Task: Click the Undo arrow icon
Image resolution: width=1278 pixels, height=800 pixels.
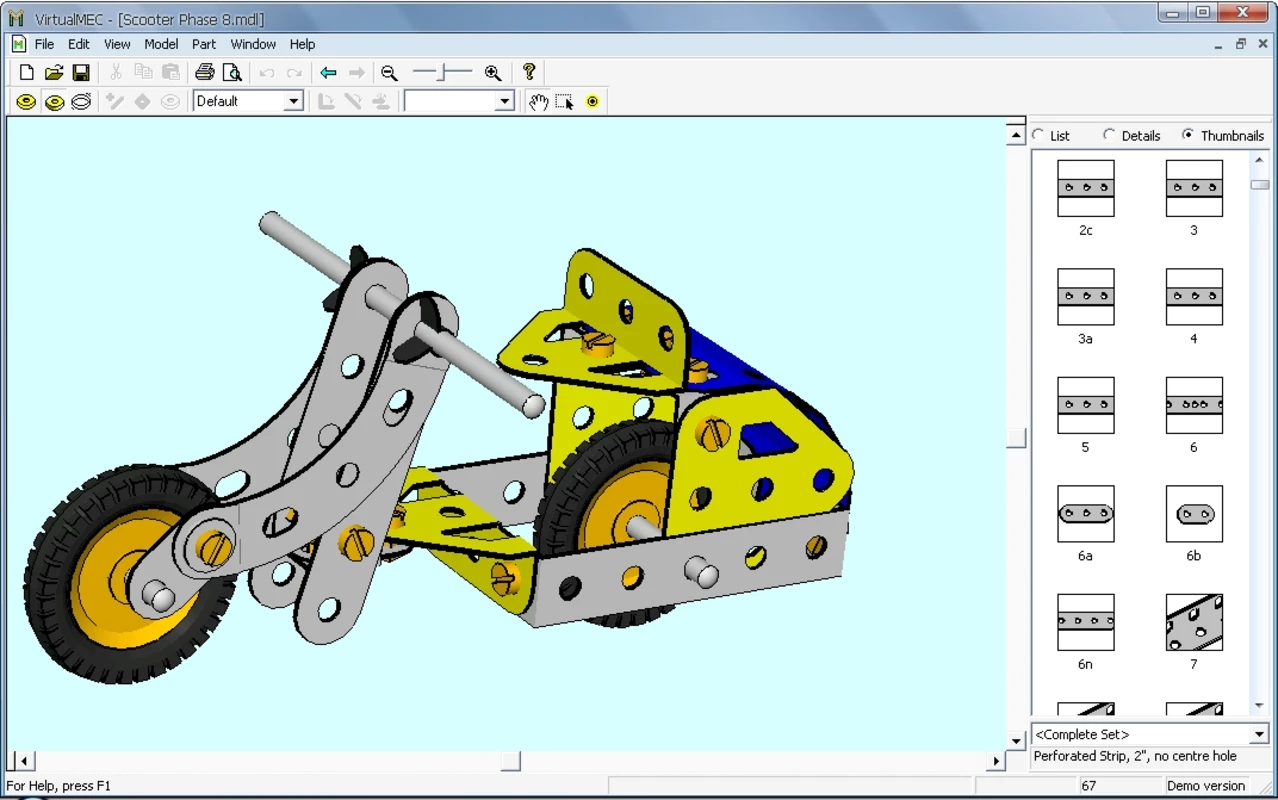Action: [267, 72]
